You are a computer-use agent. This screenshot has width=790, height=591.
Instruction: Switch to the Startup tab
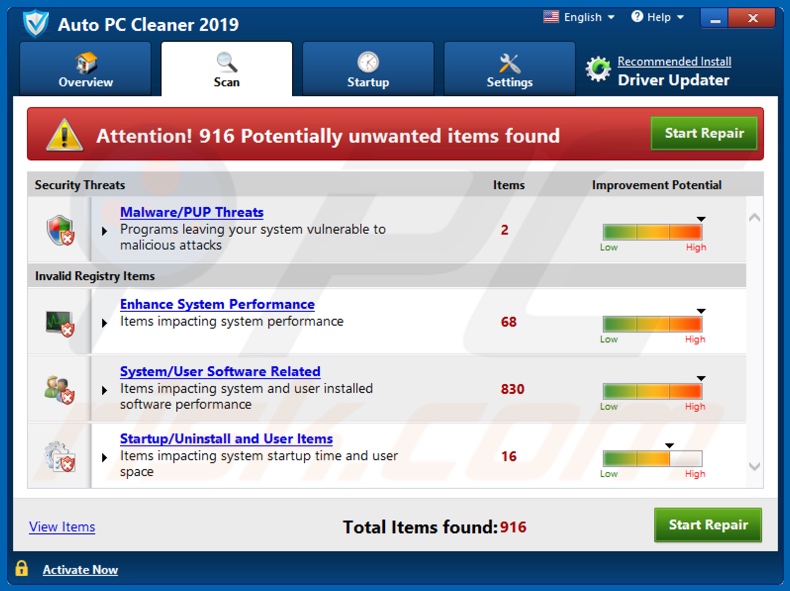(x=368, y=69)
